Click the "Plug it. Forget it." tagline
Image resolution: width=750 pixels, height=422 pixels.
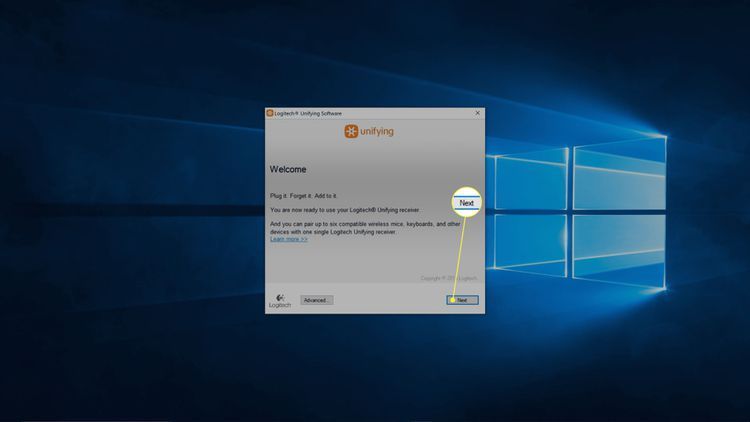click(x=306, y=197)
